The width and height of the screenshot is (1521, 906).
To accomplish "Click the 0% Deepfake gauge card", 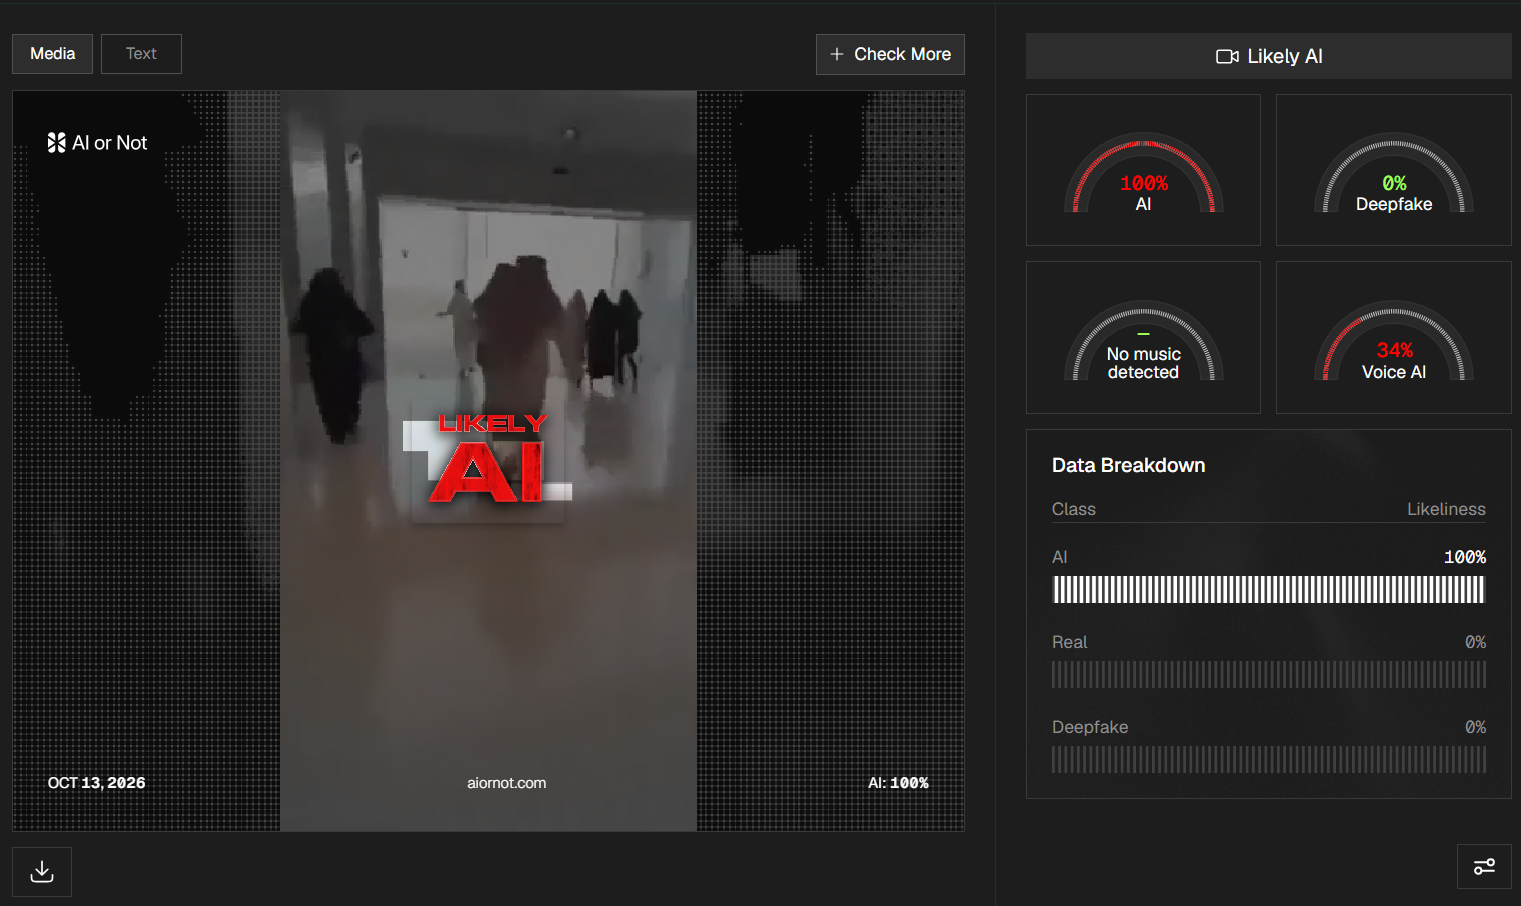I will click(x=1394, y=170).
